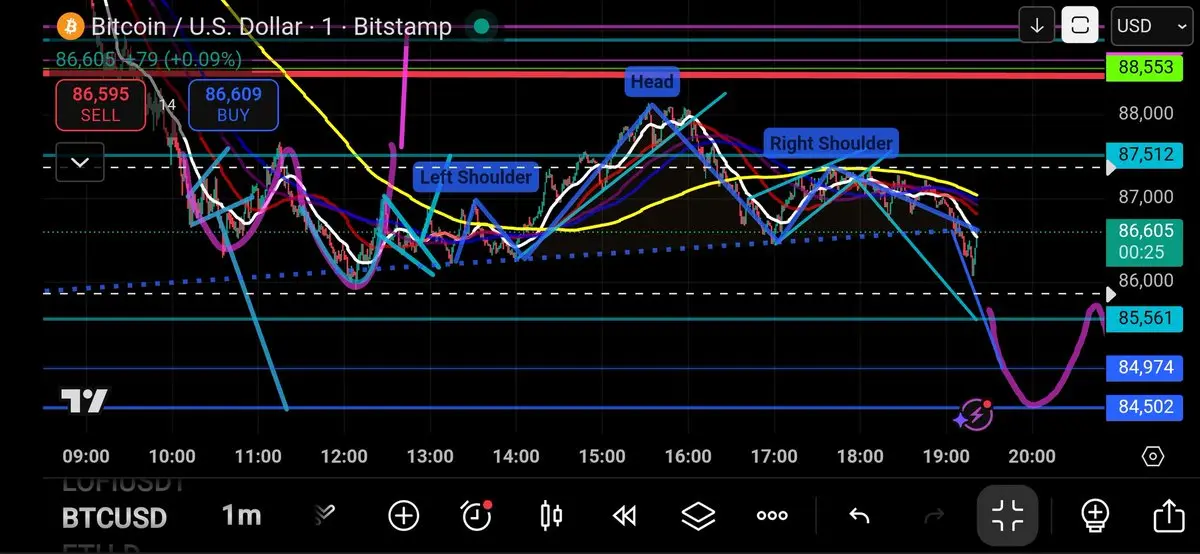Click the 15:00 time axis label
The image size is (1200, 554).
pyautogui.click(x=602, y=457)
